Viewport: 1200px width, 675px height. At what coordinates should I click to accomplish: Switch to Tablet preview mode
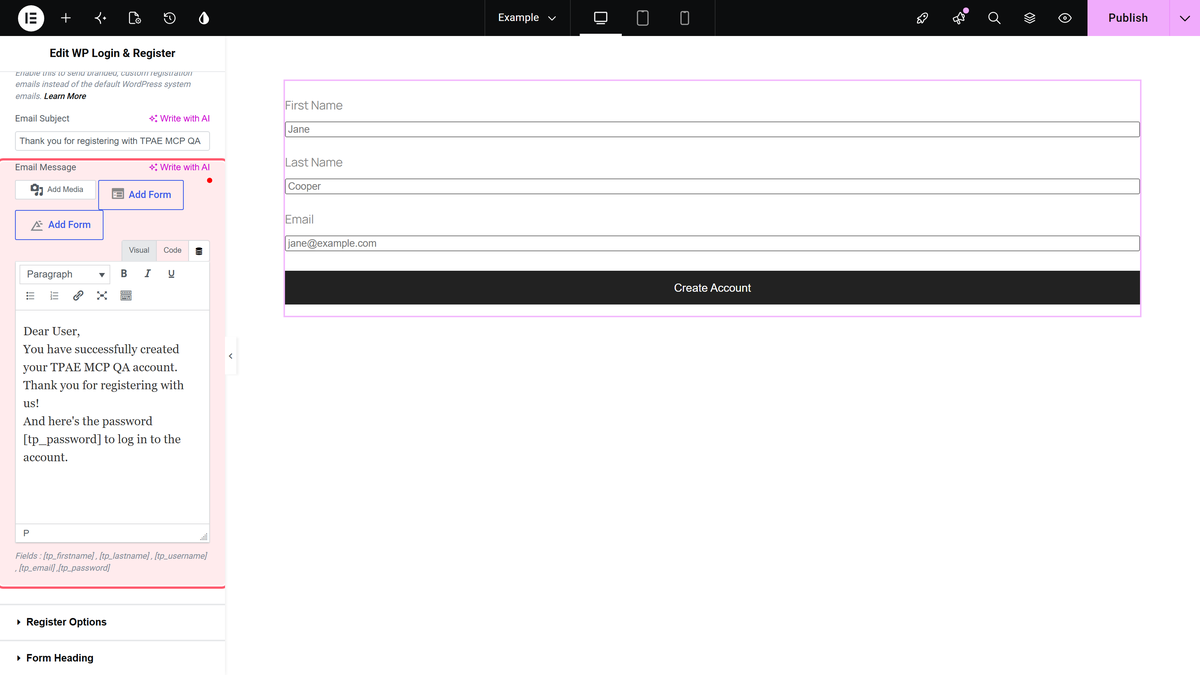coord(643,18)
